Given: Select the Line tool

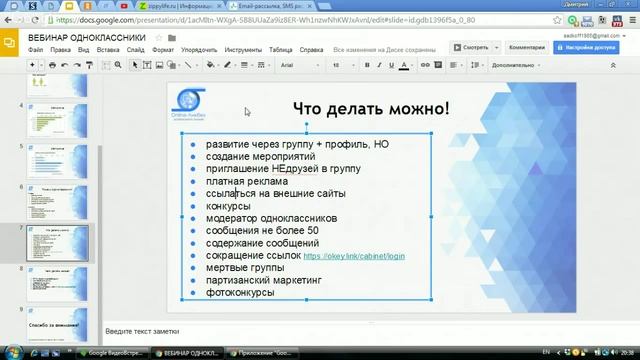Looking at the screenshot, I should (188, 65).
